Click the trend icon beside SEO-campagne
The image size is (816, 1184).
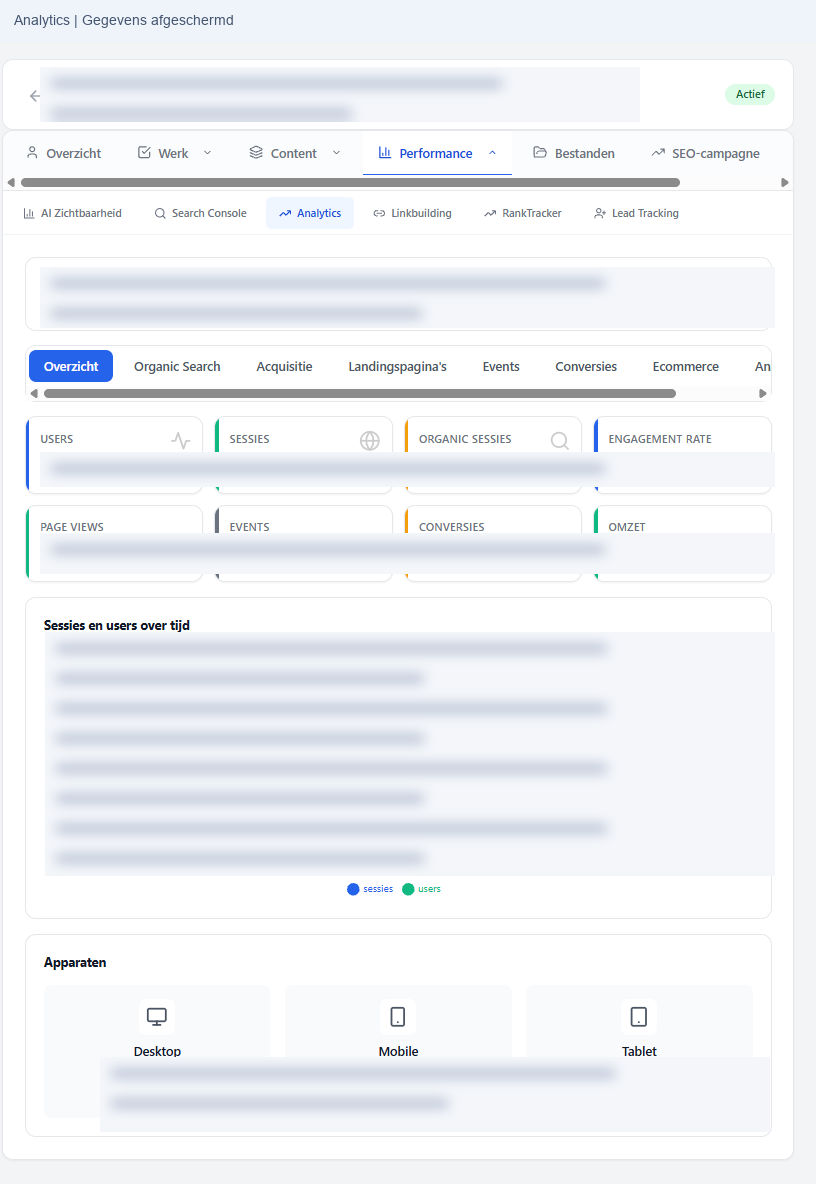point(658,153)
